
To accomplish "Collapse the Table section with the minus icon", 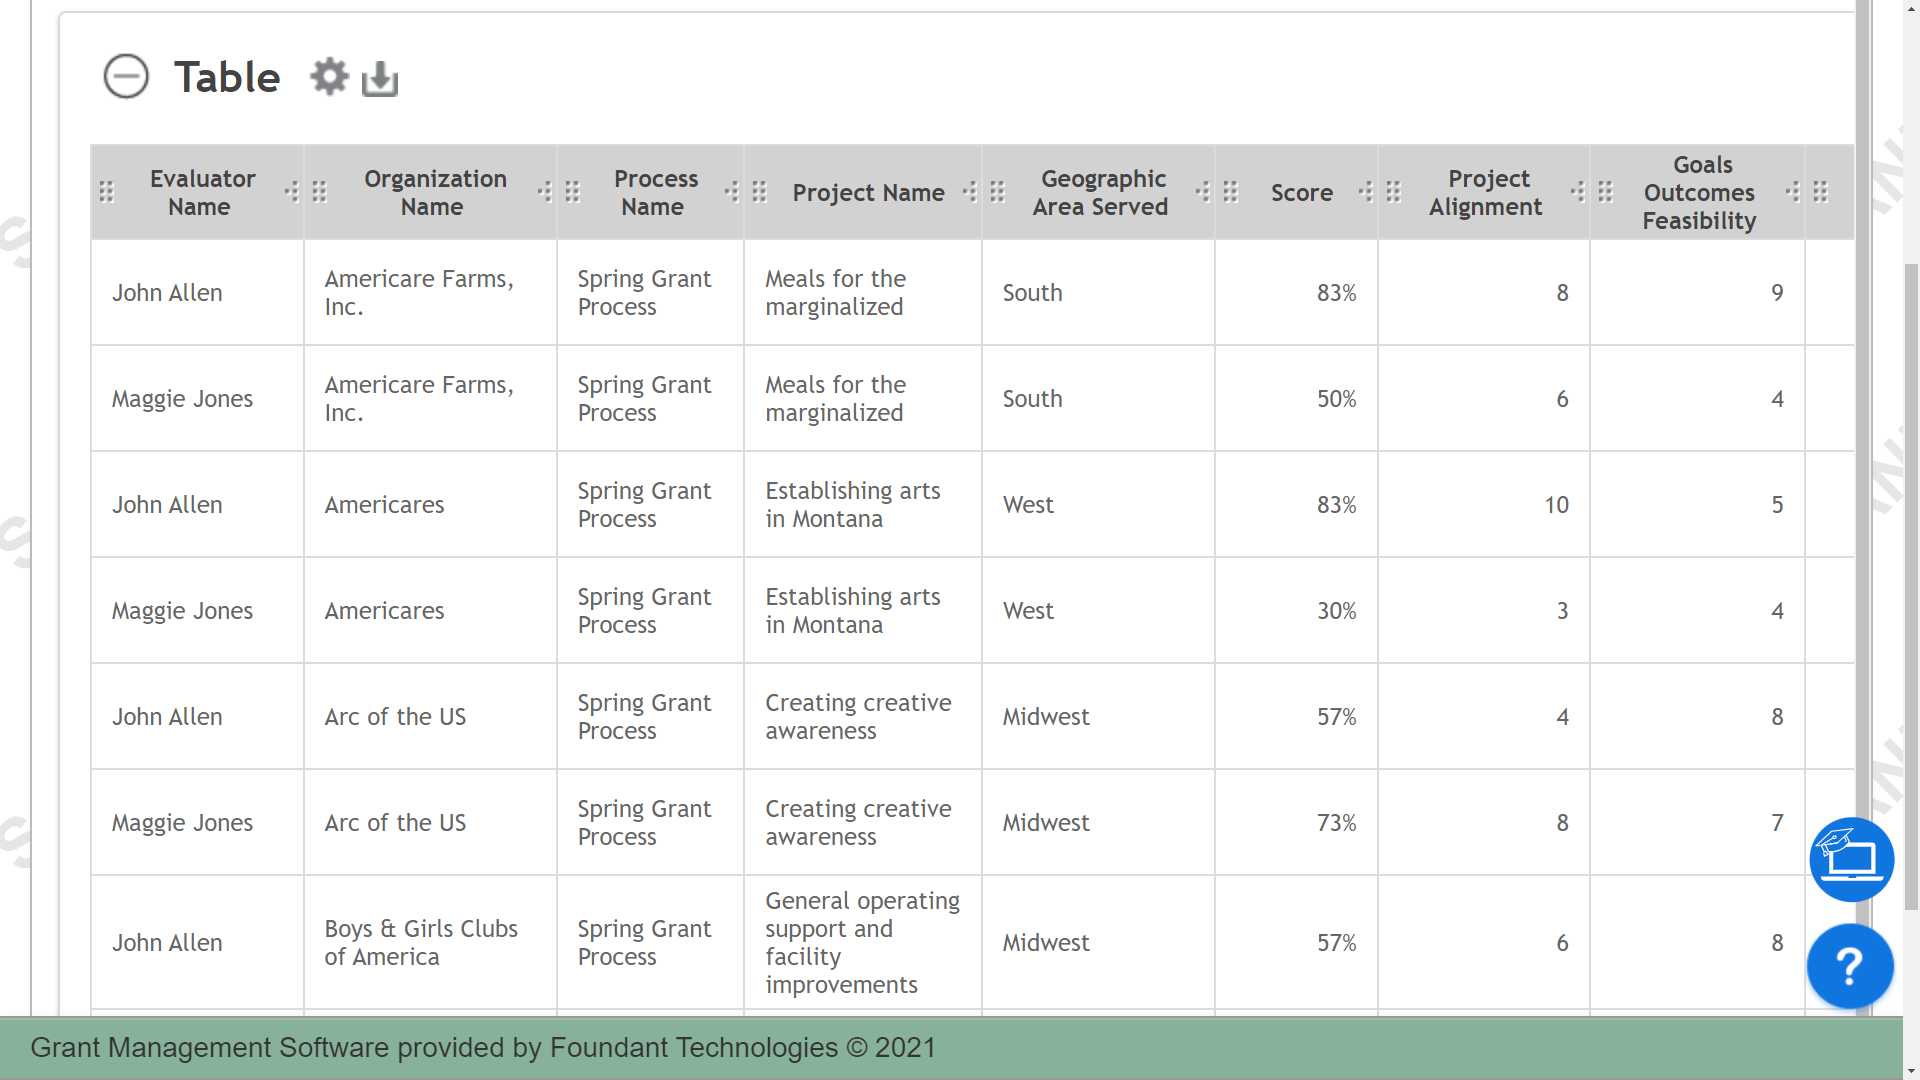I will pyautogui.click(x=126, y=77).
